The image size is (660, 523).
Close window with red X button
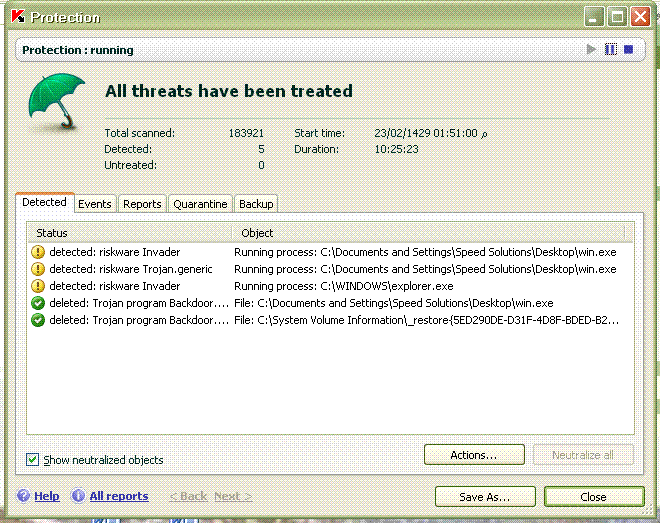[x=641, y=17]
